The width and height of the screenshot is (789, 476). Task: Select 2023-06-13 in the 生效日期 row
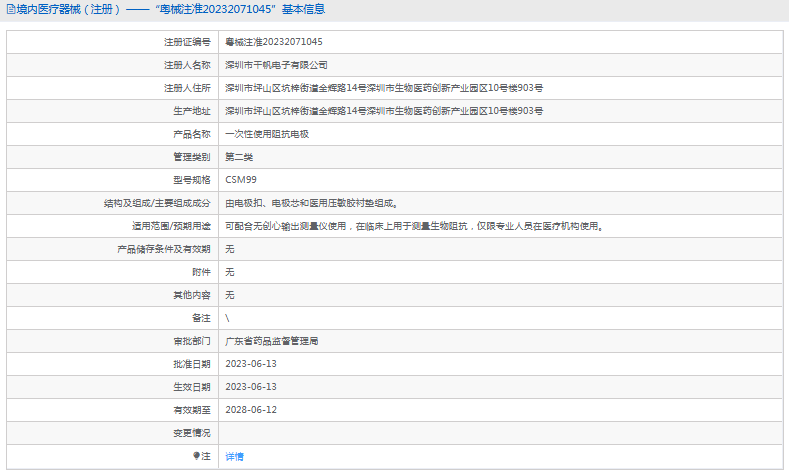click(x=251, y=387)
